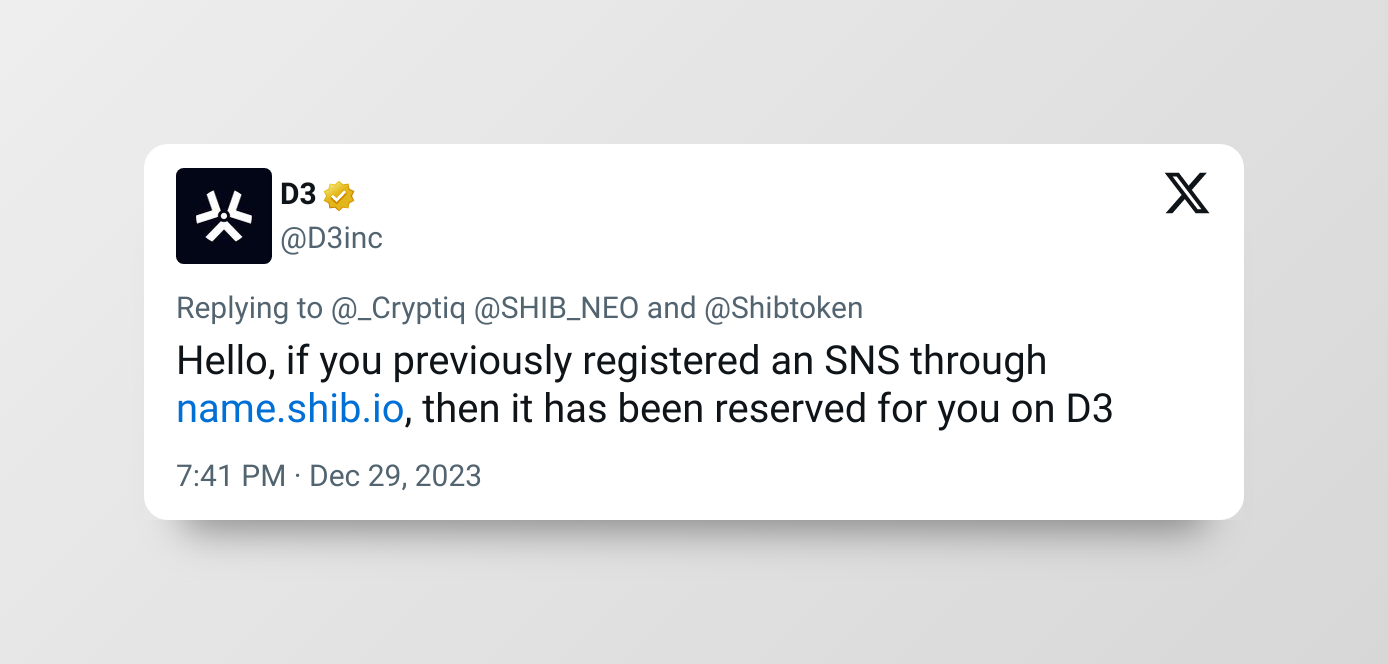This screenshot has height=664, width=1388.
Task: Click 'D3' at the end of the tweet
Action: click(x=1089, y=410)
